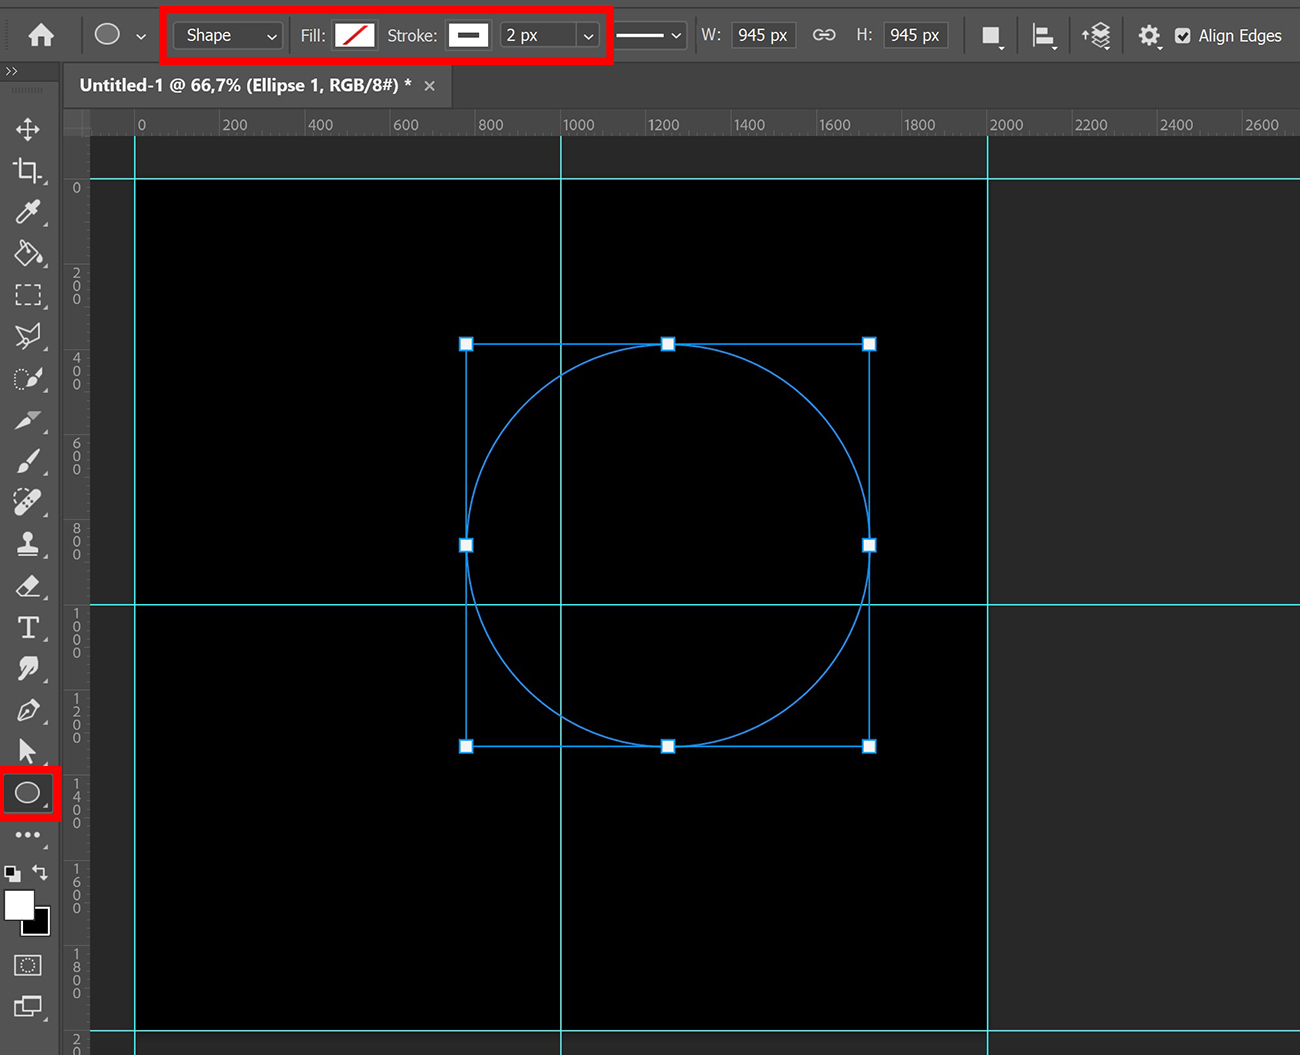This screenshot has width=1300, height=1055.
Task: Toggle Edit in Quick Mask Mode
Action: coord(27,965)
